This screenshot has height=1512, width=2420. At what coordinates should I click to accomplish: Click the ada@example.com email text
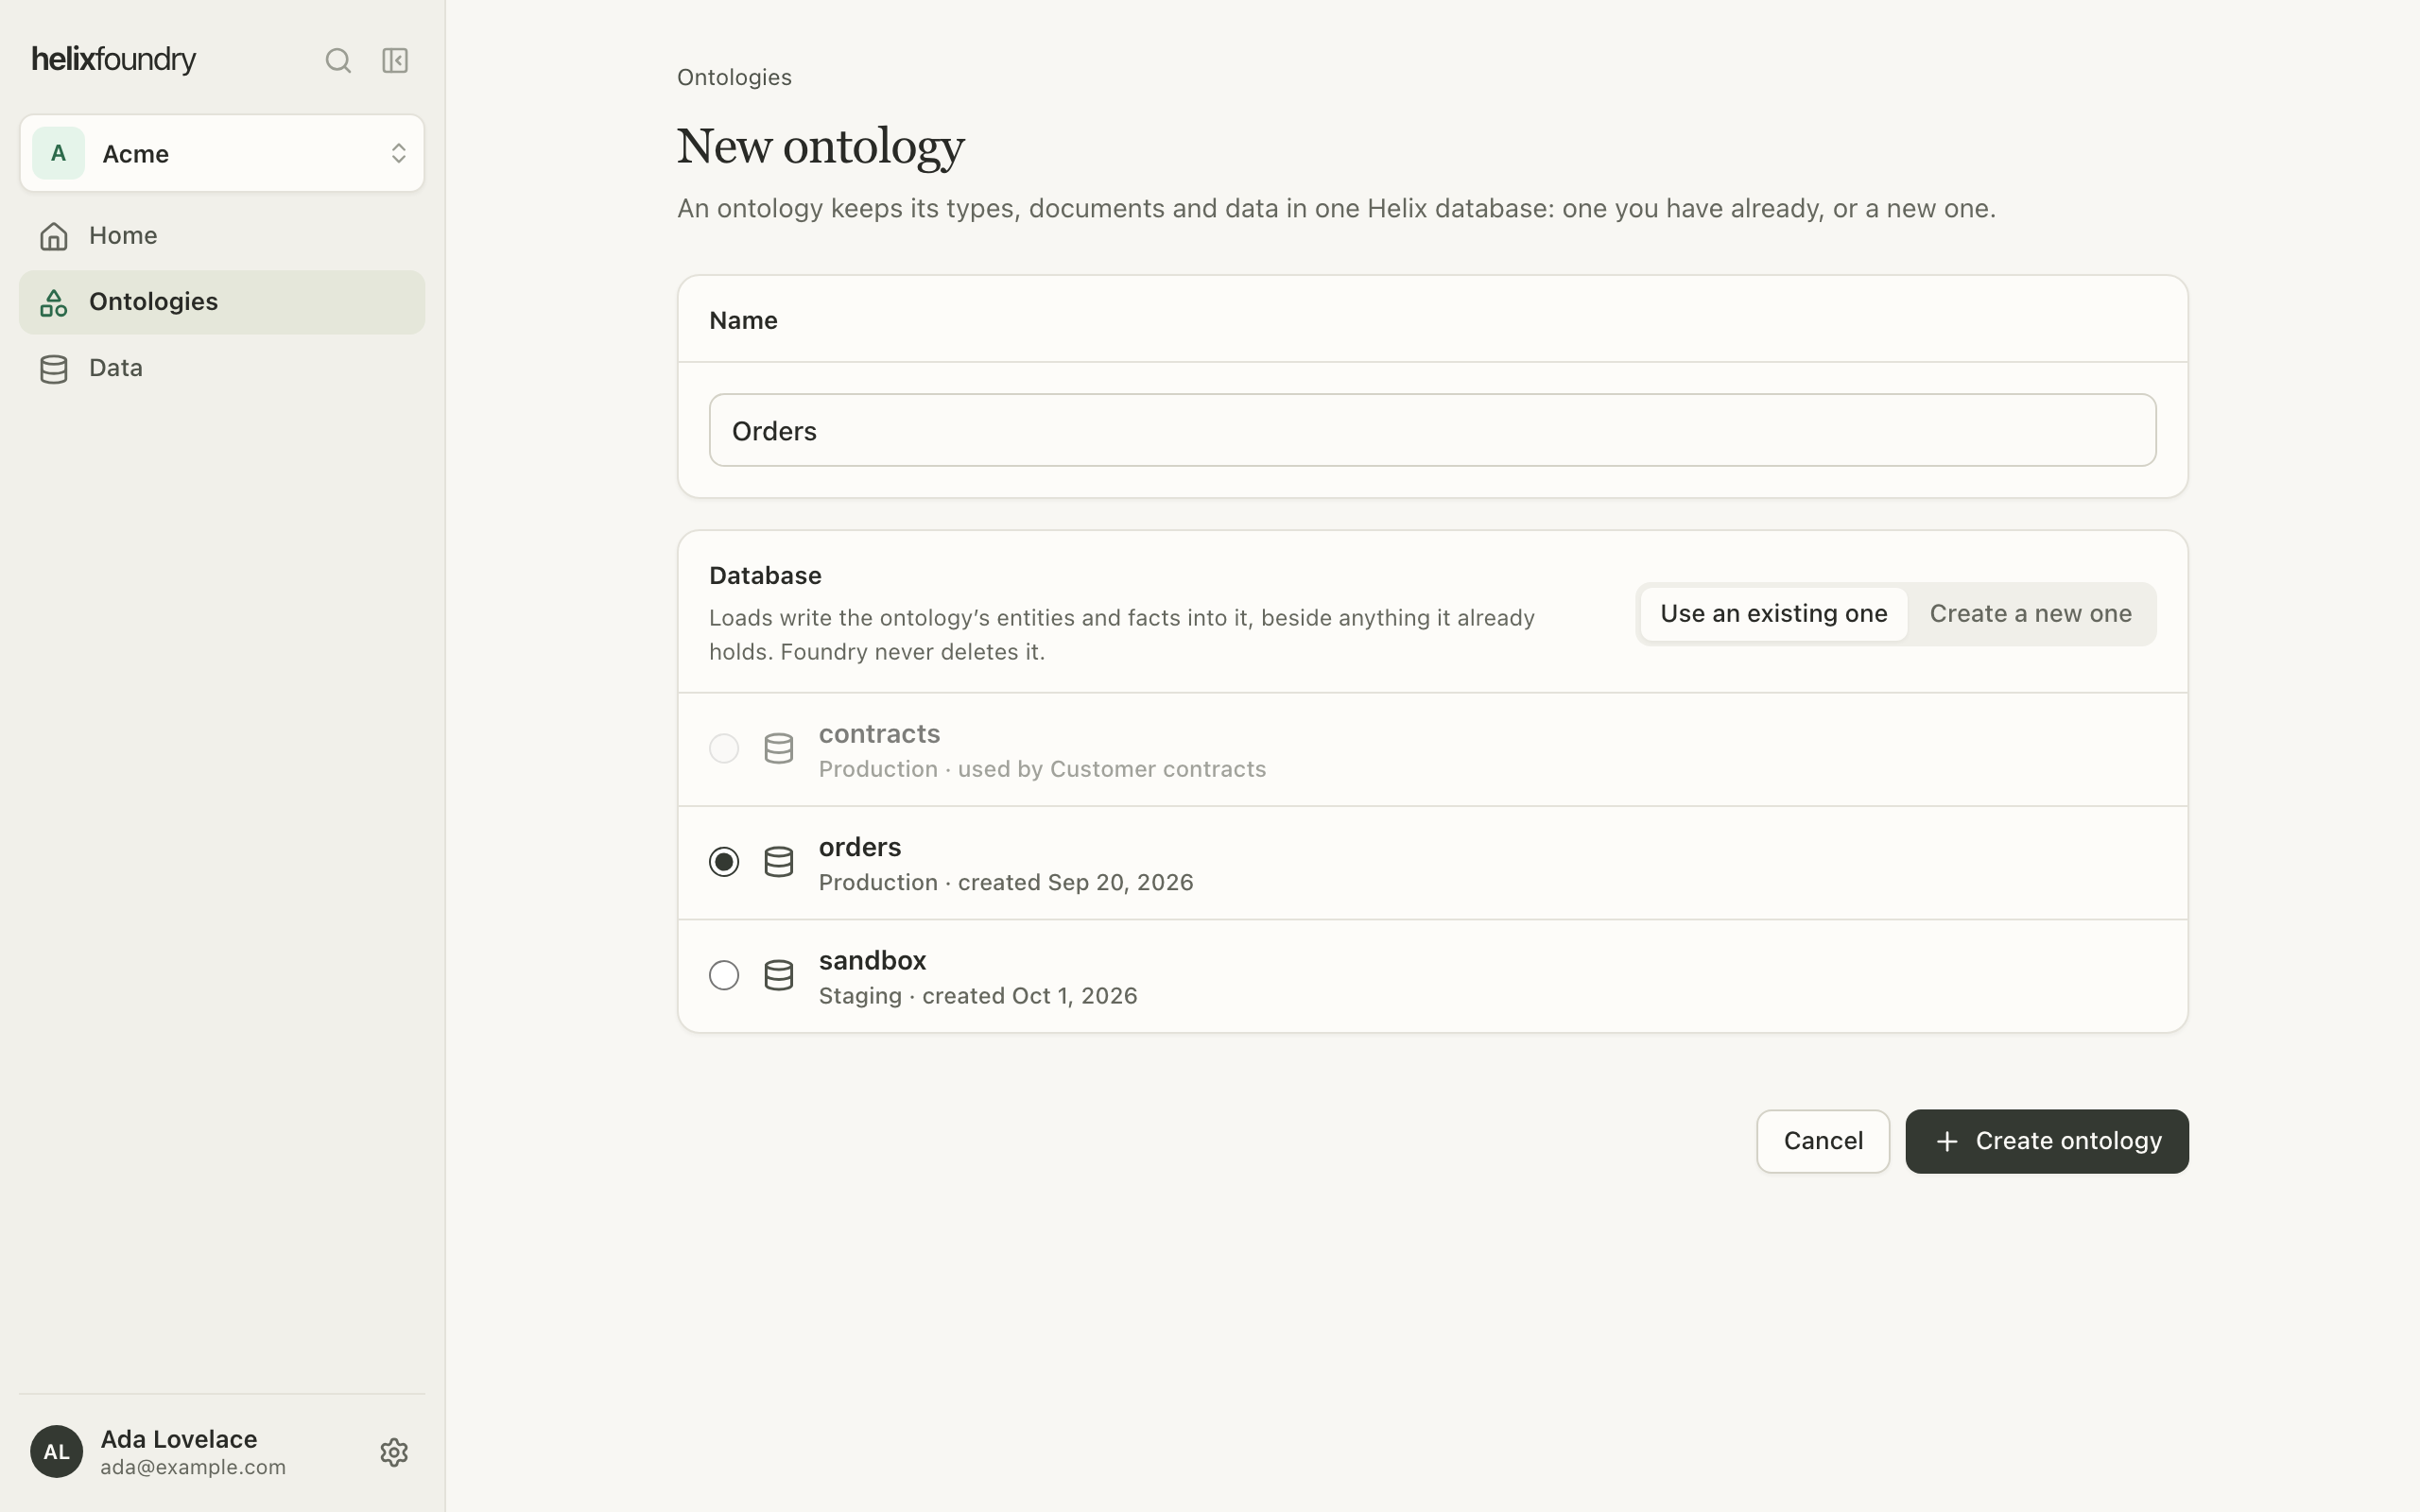coord(193,1467)
